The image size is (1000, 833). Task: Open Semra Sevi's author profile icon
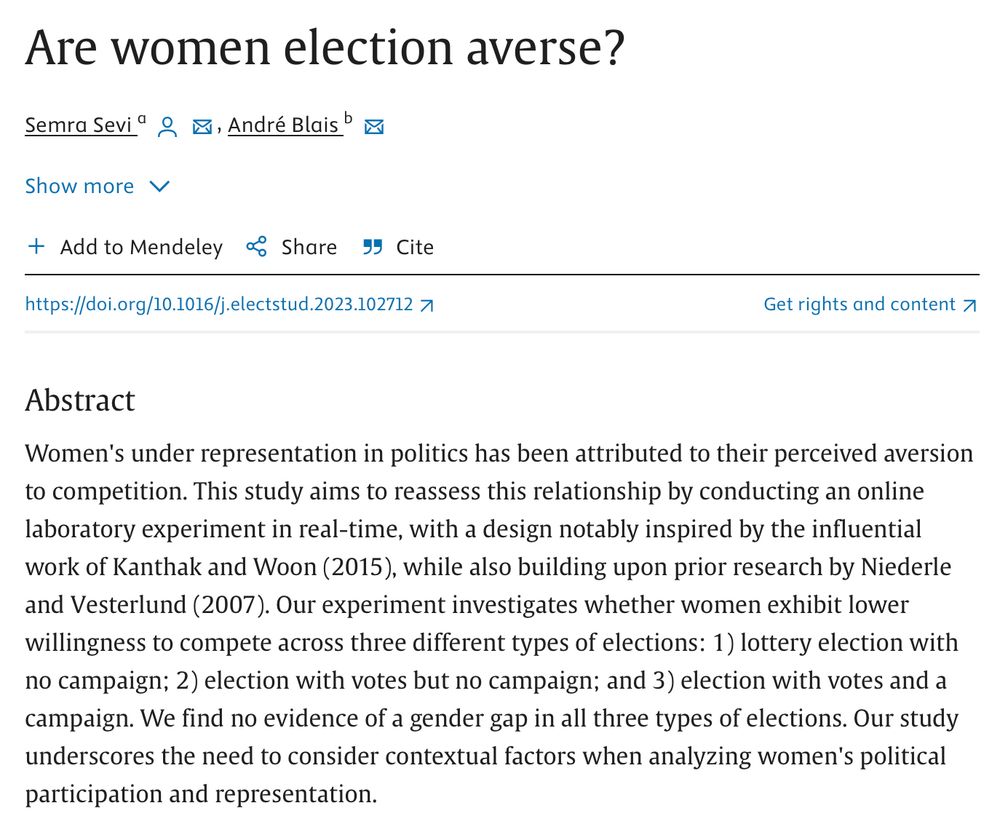click(168, 127)
